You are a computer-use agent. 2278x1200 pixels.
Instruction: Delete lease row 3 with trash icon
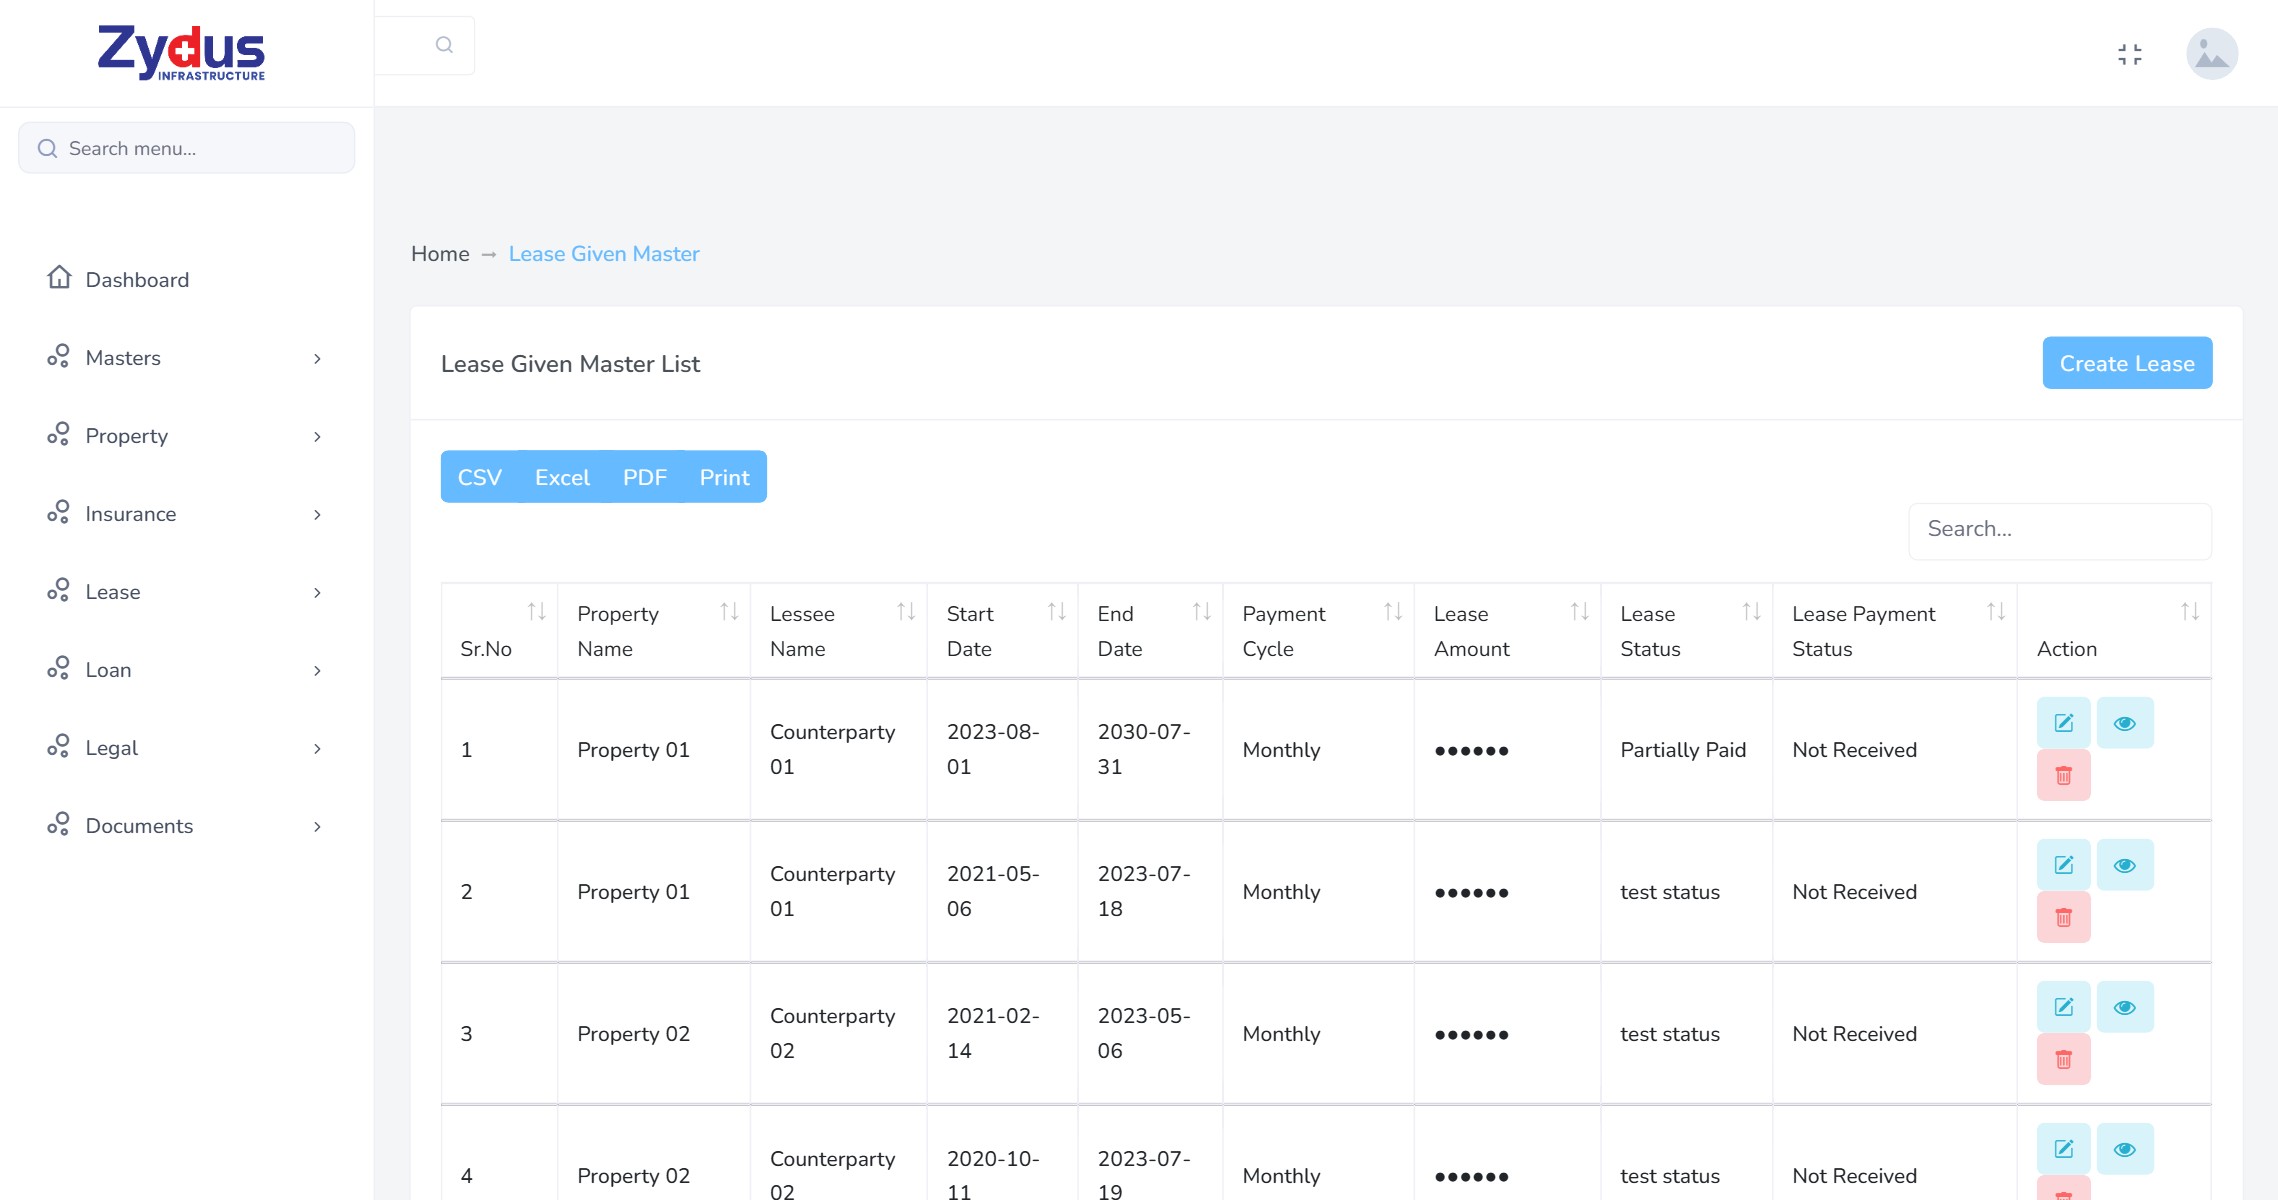pyautogui.click(x=2064, y=1059)
